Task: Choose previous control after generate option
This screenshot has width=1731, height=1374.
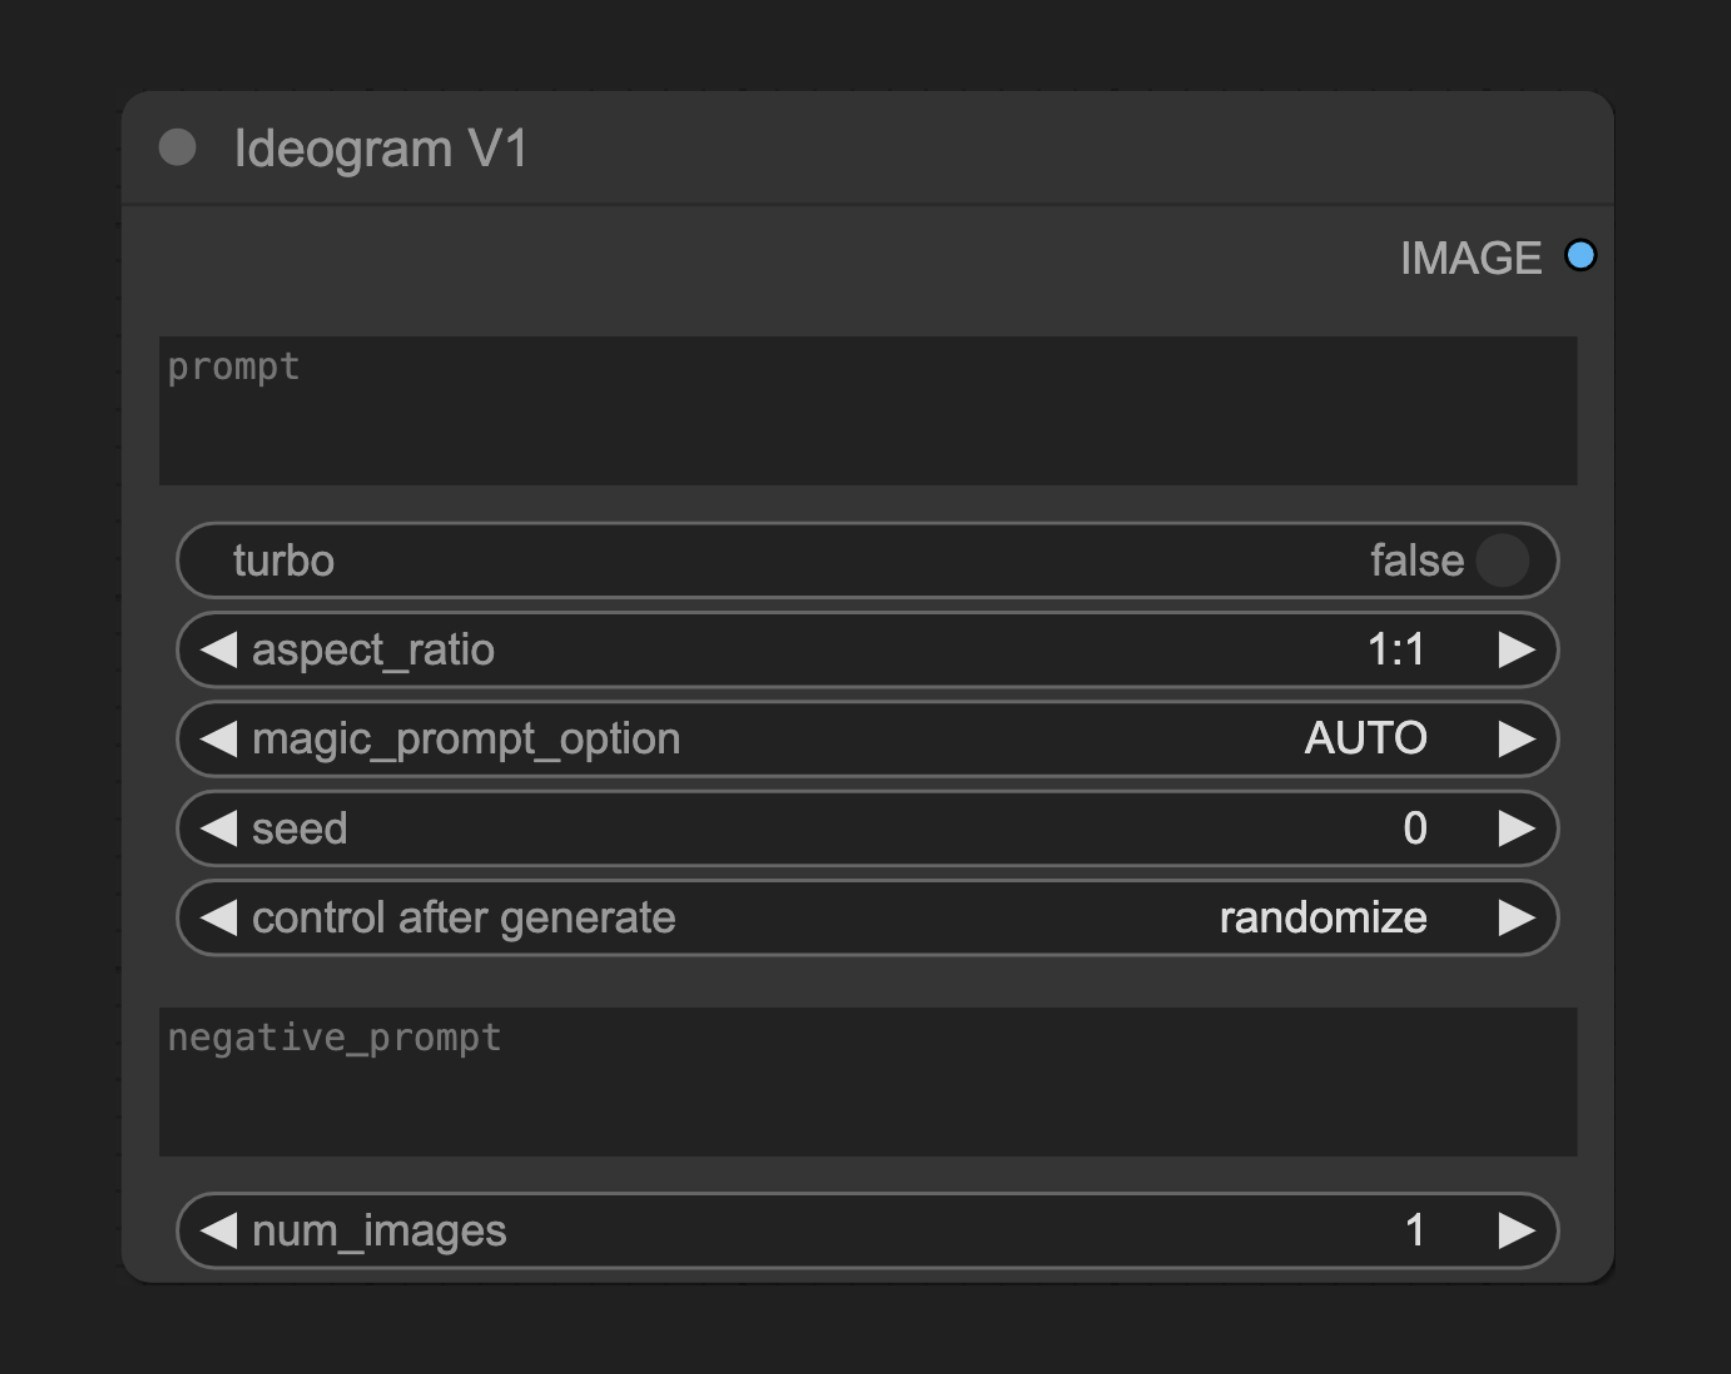Action: (219, 918)
